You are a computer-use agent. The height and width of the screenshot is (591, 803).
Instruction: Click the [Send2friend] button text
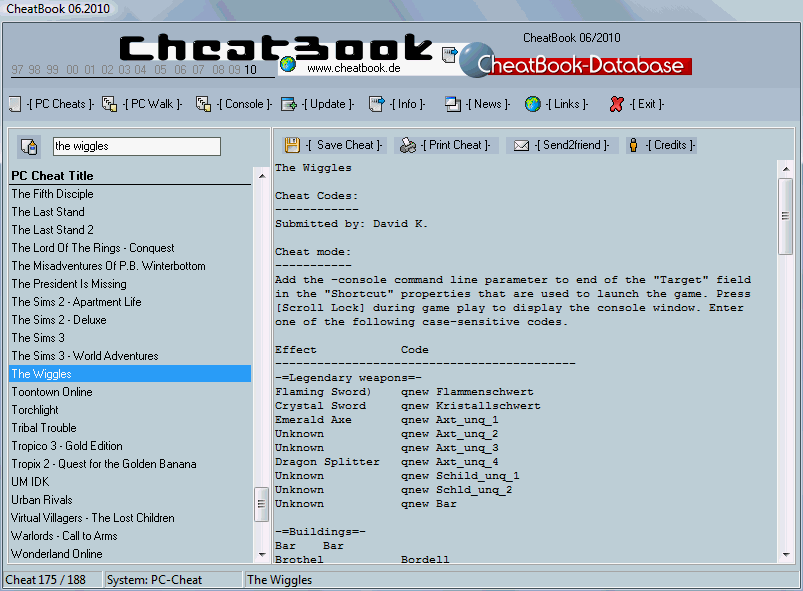572,145
